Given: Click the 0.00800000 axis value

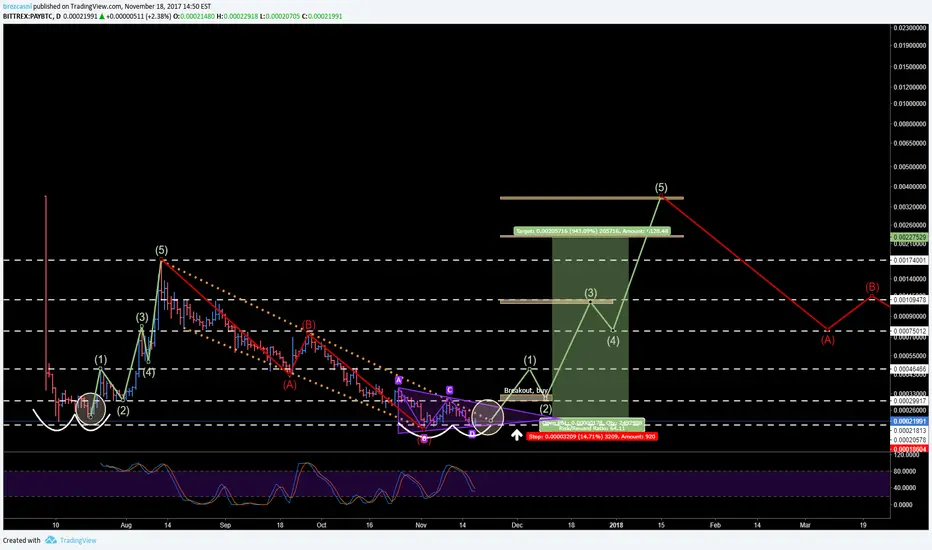Looking at the screenshot, I should [x=910, y=124].
